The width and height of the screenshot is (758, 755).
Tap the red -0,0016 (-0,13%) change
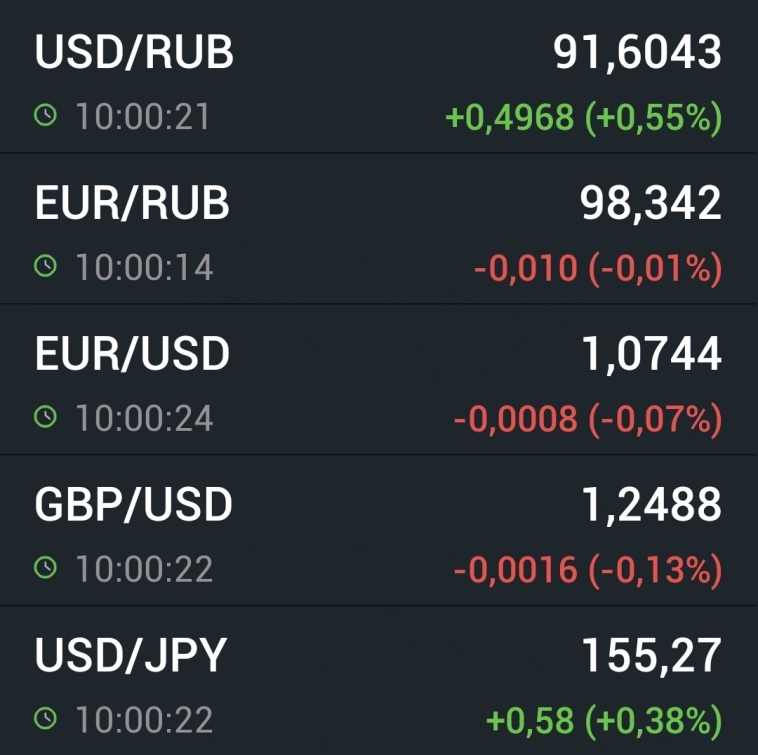coord(587,570)
